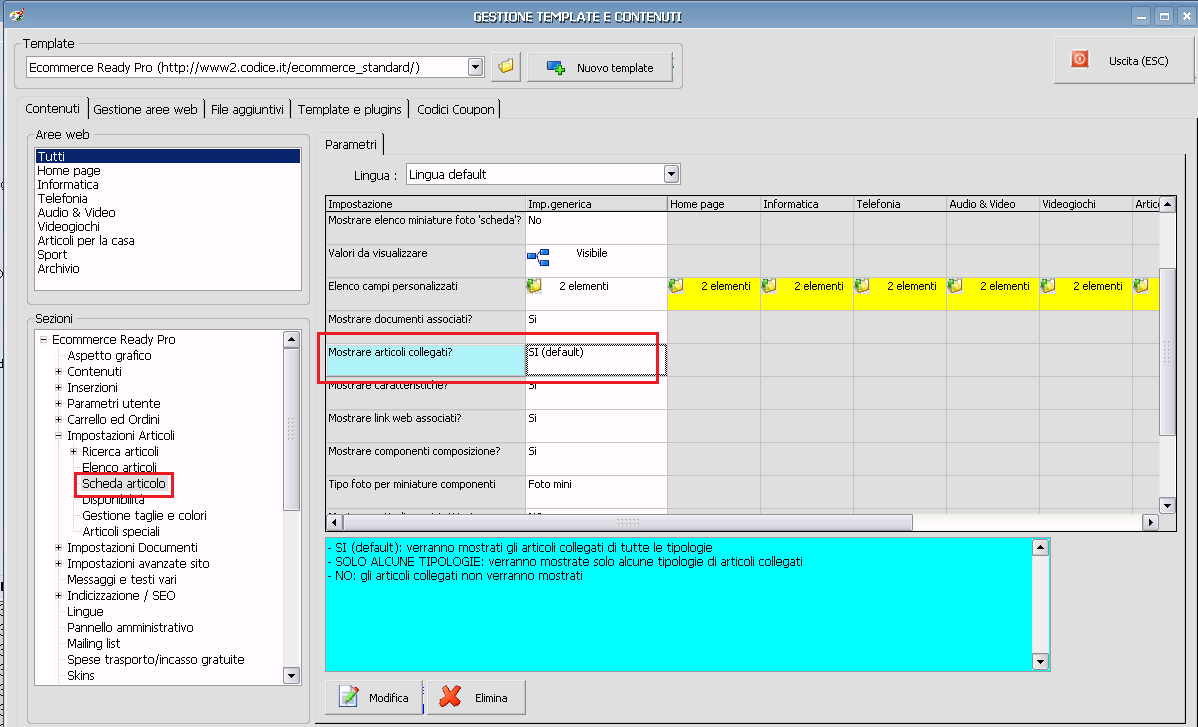Image resolution: width=1198 pixels, height=727 pixels.
Task: Open template folder icon button
Action: 506,67
